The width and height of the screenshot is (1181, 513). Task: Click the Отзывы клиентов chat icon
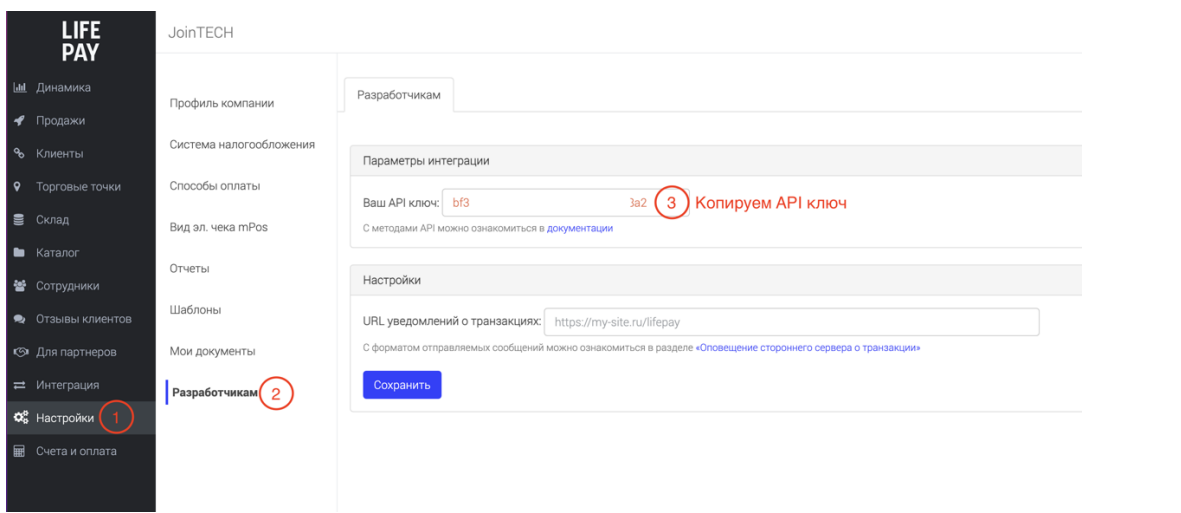pos(20,319)
